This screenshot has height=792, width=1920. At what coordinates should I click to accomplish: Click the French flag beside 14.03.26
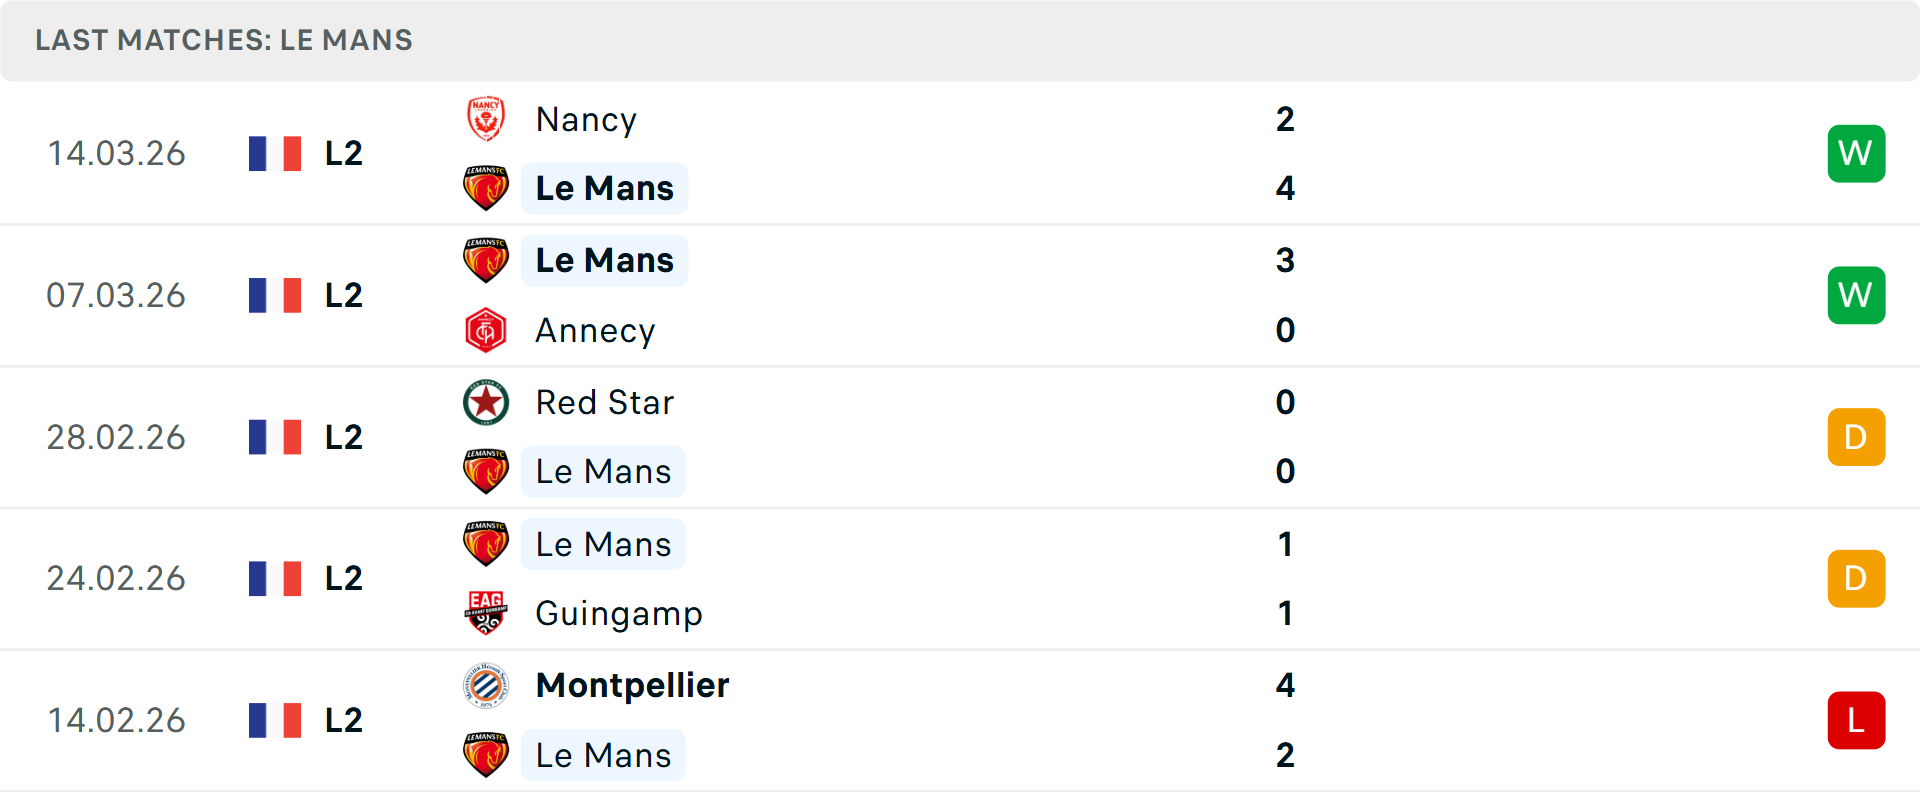(275, 154)
